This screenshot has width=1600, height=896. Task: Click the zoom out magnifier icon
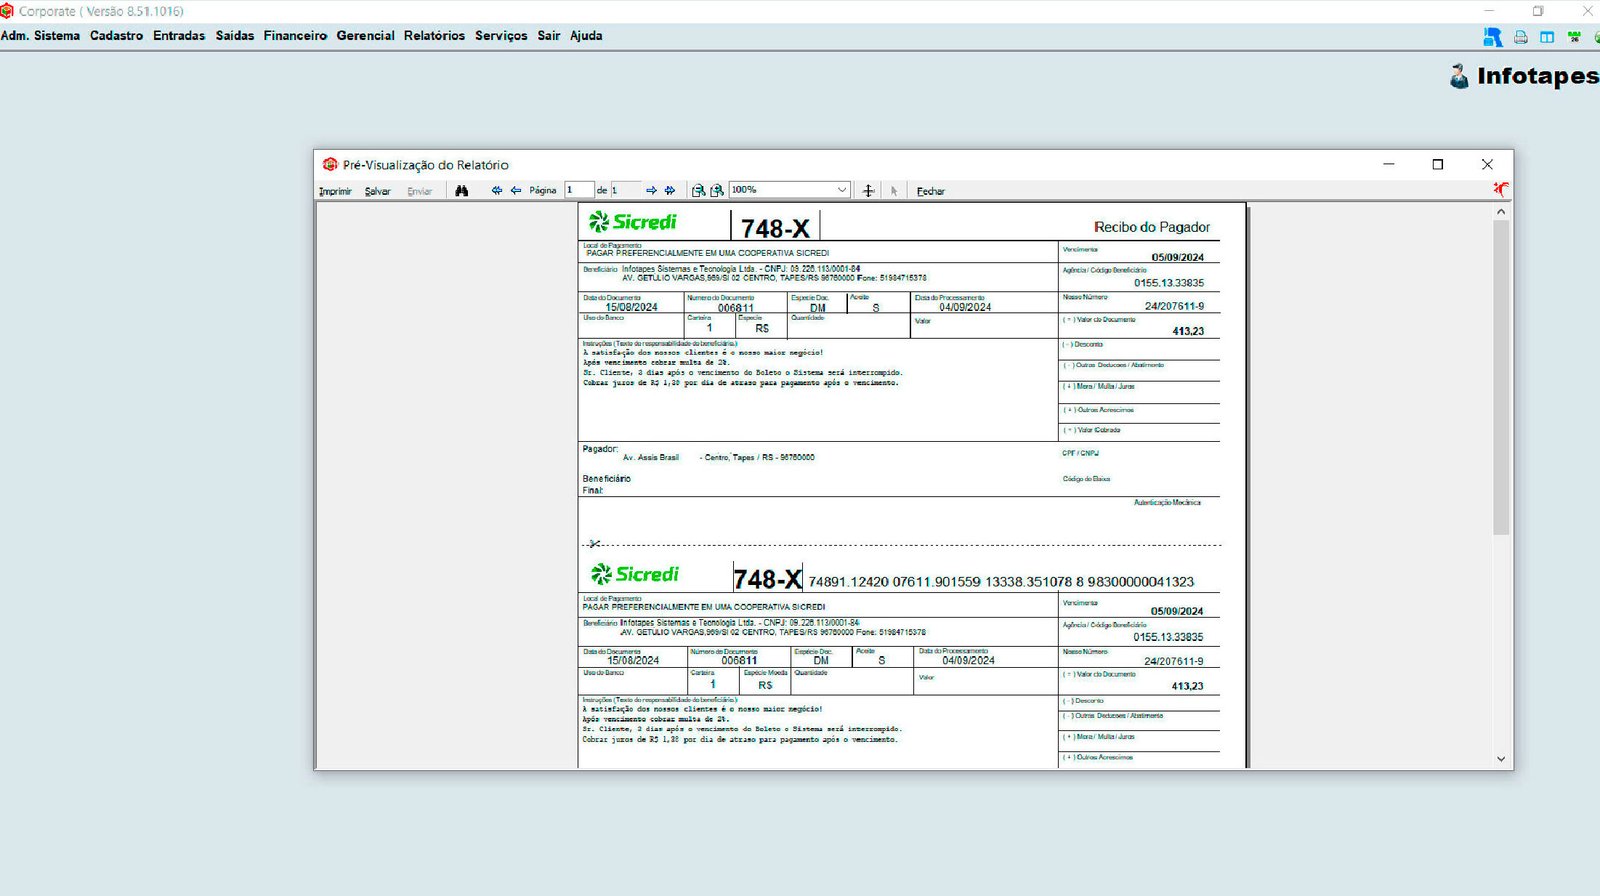(698, 190)
